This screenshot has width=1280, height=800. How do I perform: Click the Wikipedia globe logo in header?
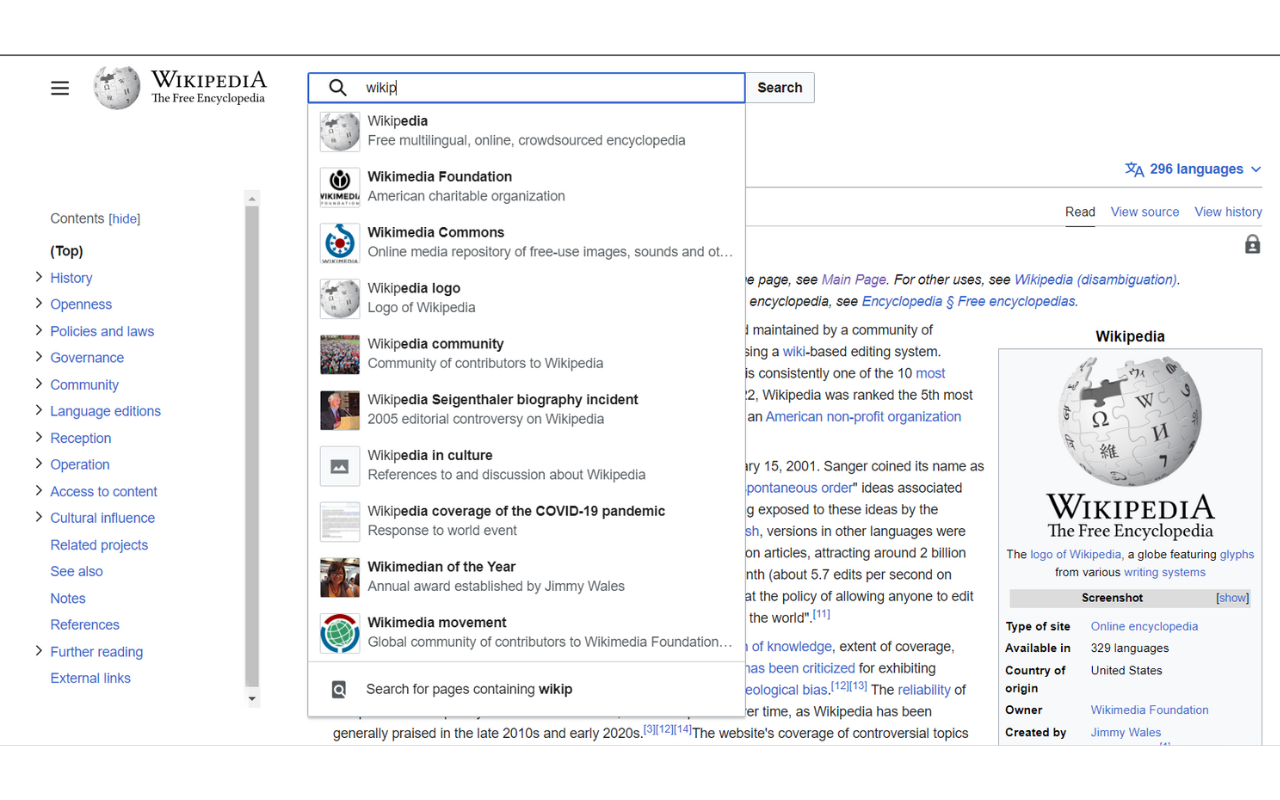pos(117,88)
